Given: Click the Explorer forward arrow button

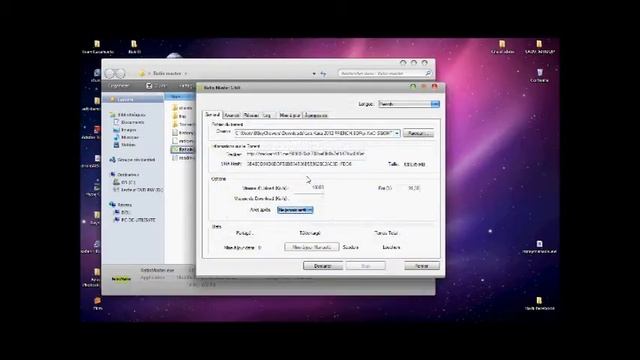Looking at the screenshot, I should 120,73.
